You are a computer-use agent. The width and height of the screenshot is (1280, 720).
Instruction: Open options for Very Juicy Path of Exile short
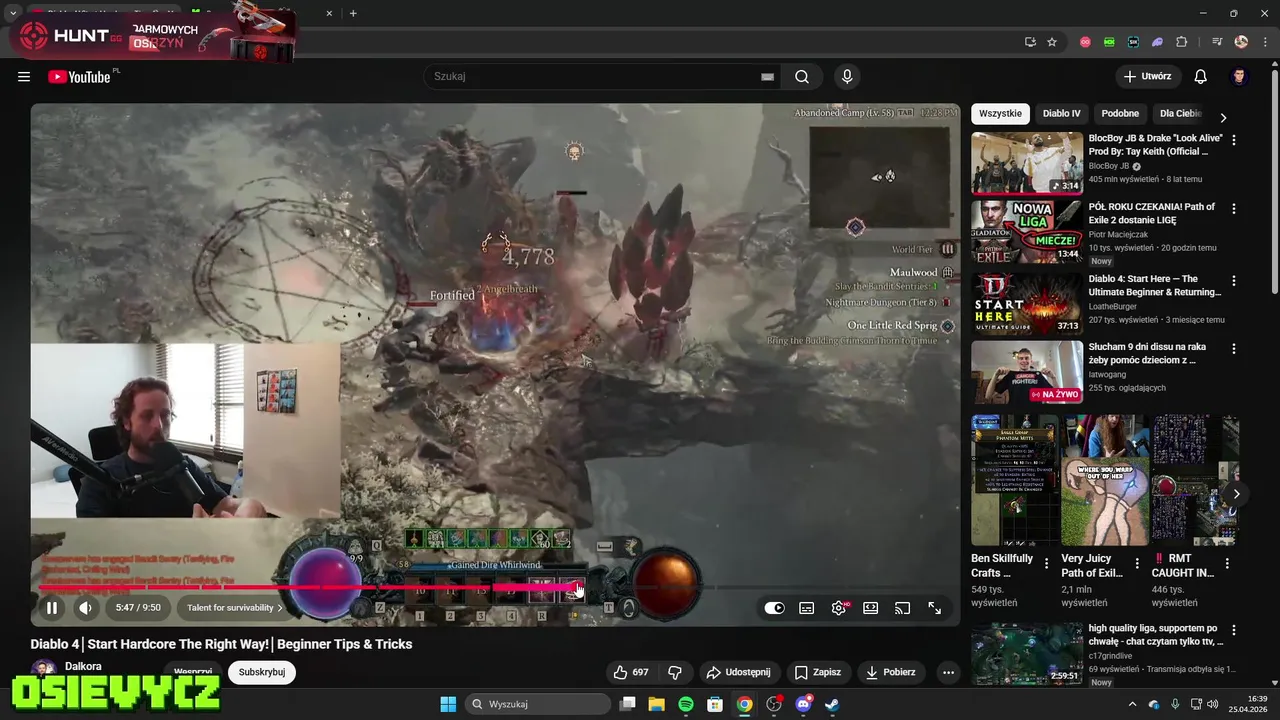click(1137, 564)
